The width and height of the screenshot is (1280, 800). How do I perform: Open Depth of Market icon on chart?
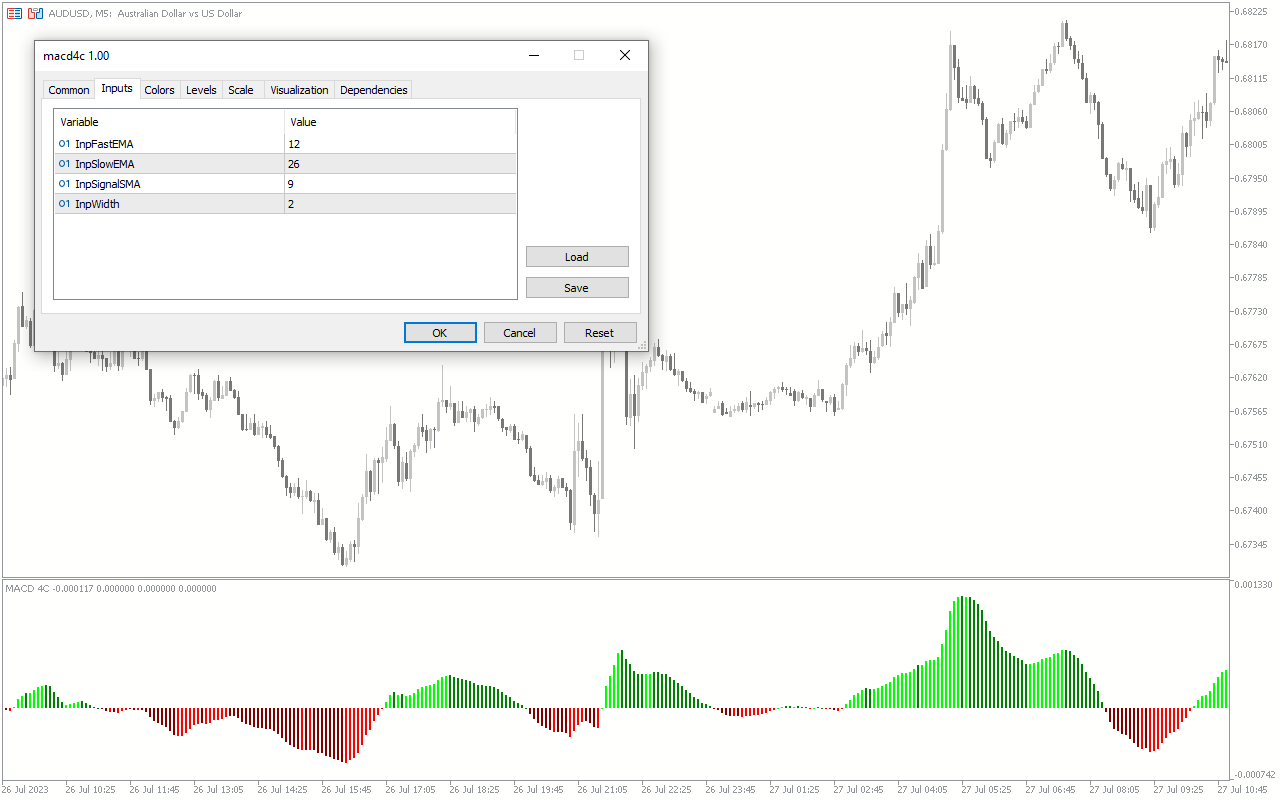15,14
